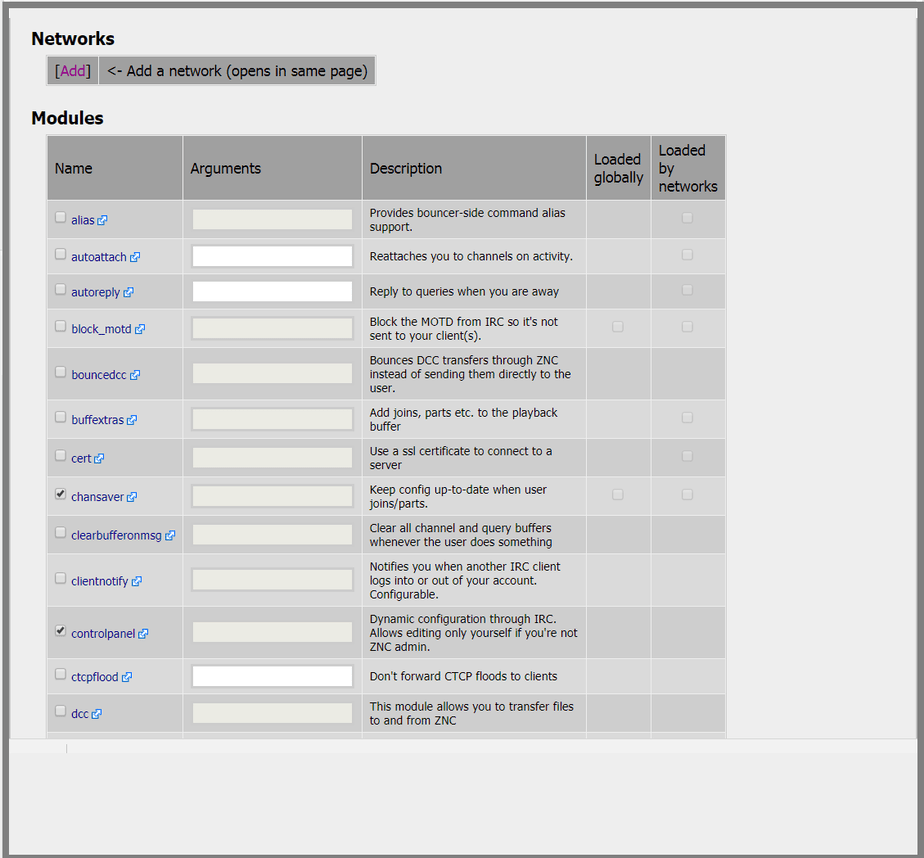
Task: Click the external link icon next to ctcpflood
Action: coord(127,677)
